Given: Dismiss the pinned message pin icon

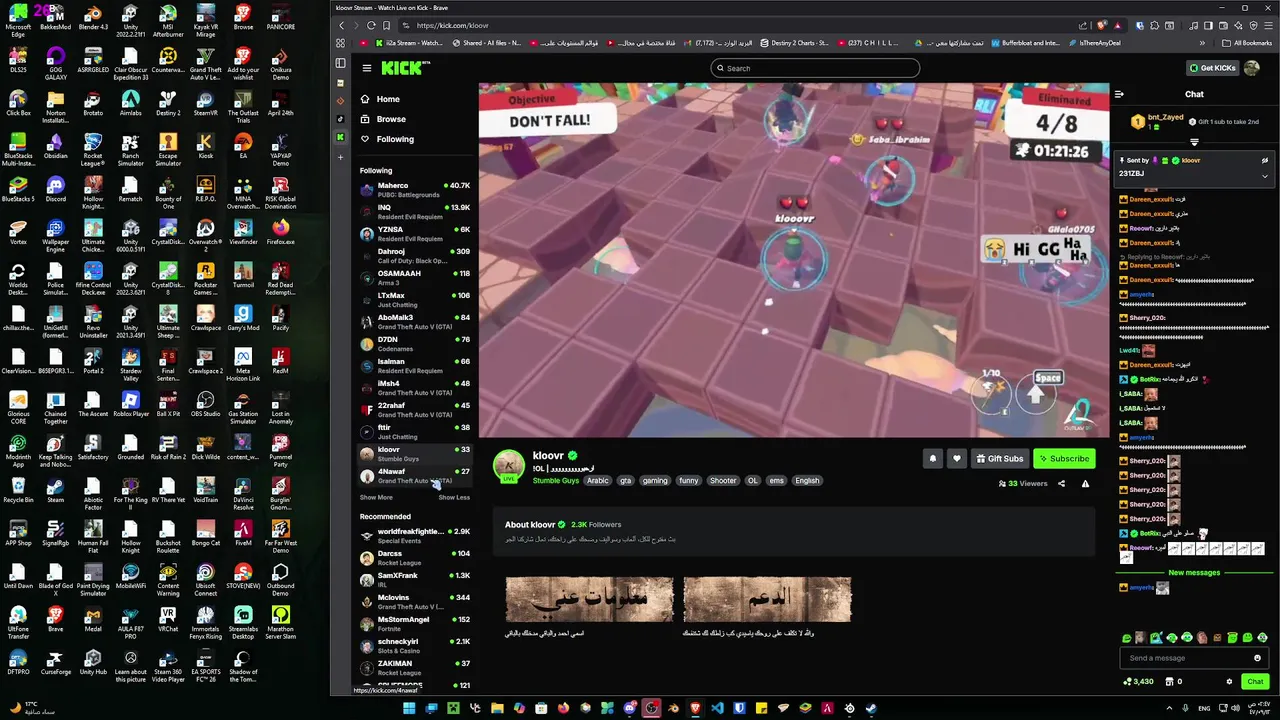Looking at the screenshot, I should click(1264, 160).
